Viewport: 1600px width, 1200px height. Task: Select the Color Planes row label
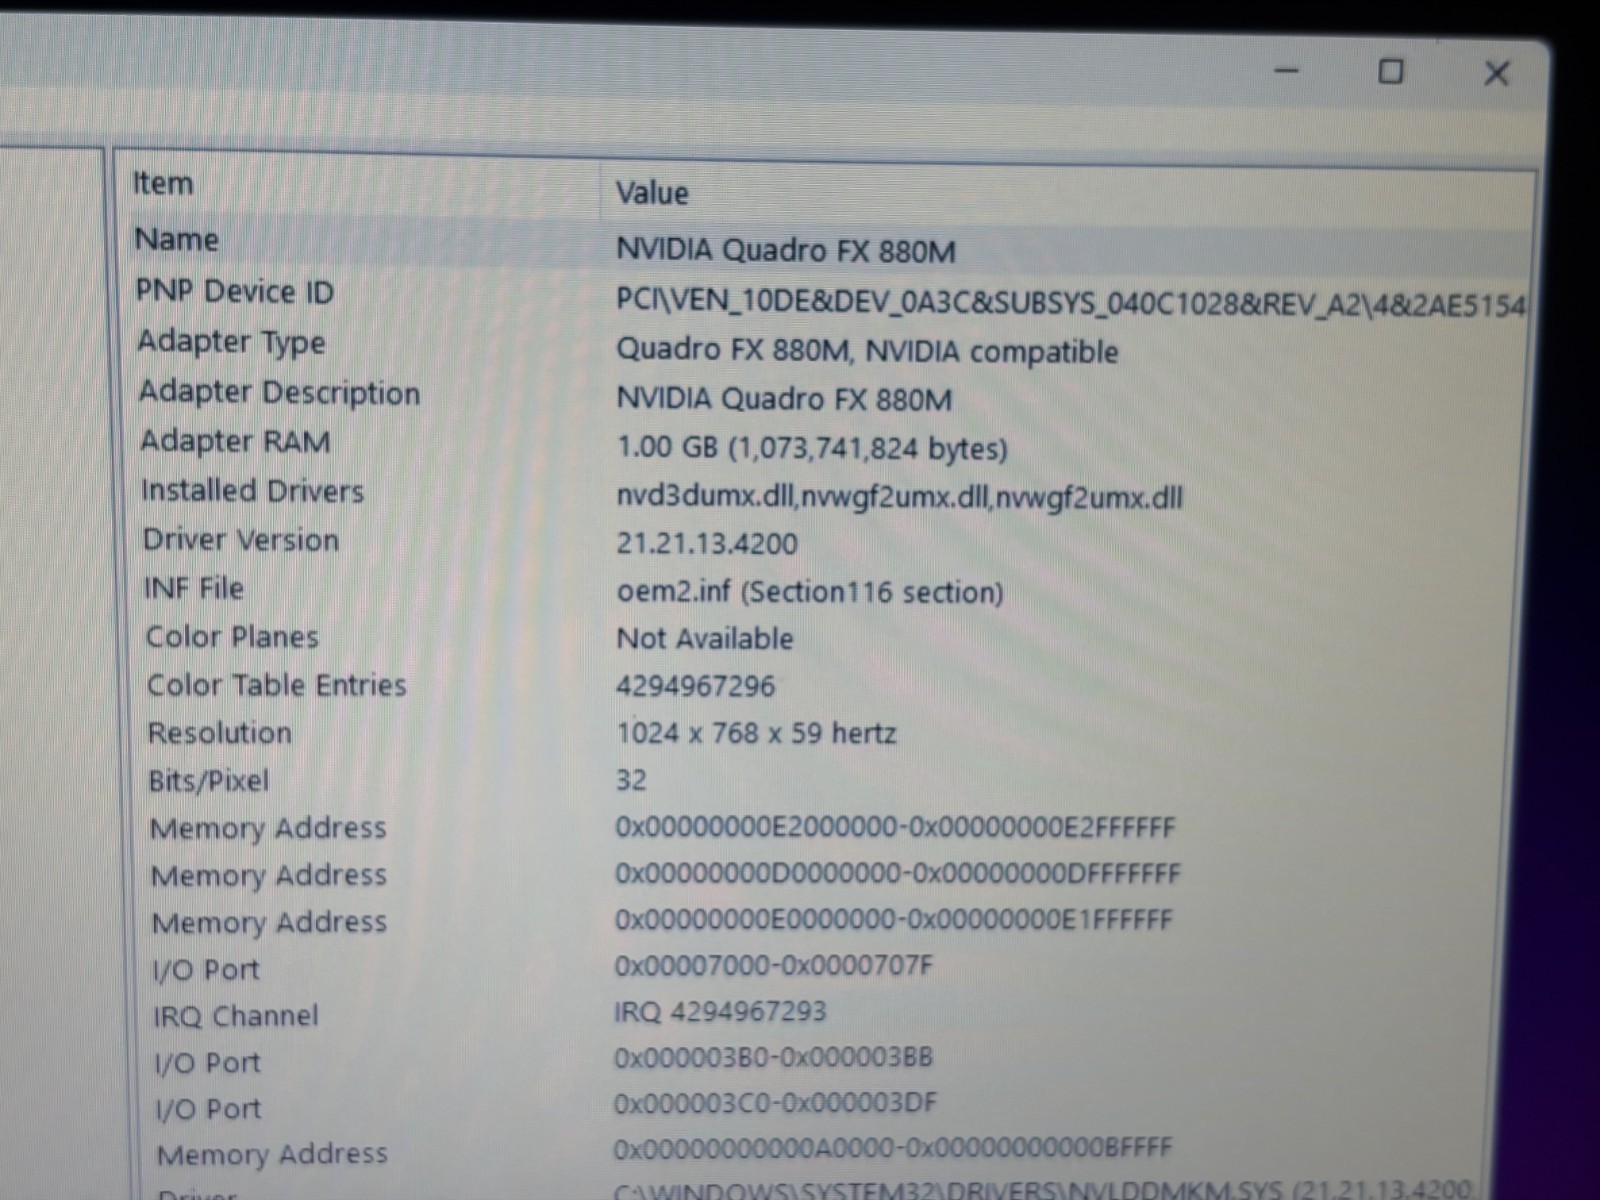(x=232, y=637)
